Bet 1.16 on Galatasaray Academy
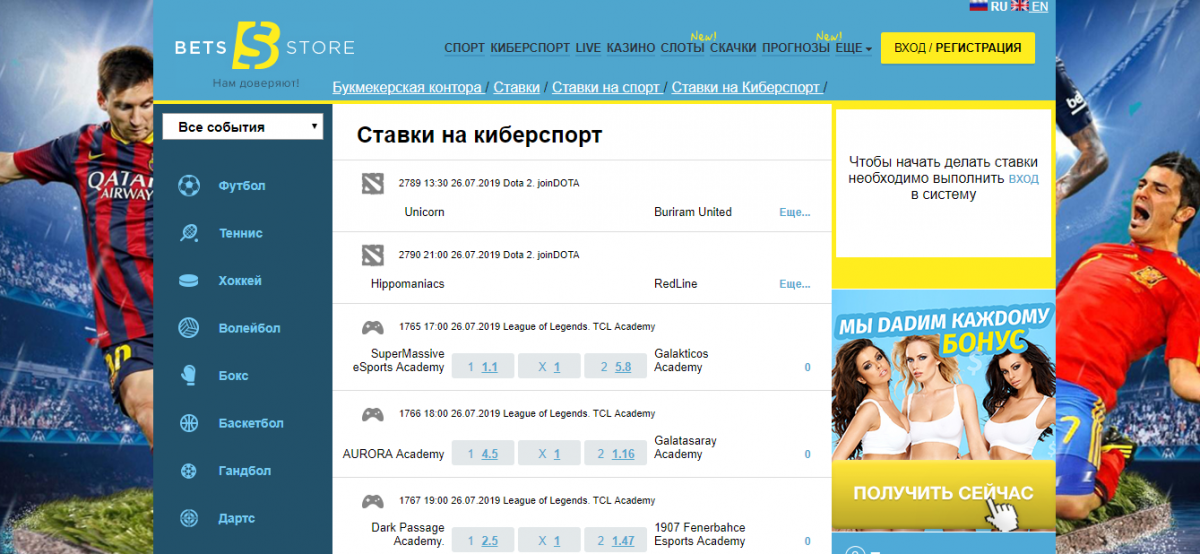Screen dimensions: 1200x554 (614, 454)
